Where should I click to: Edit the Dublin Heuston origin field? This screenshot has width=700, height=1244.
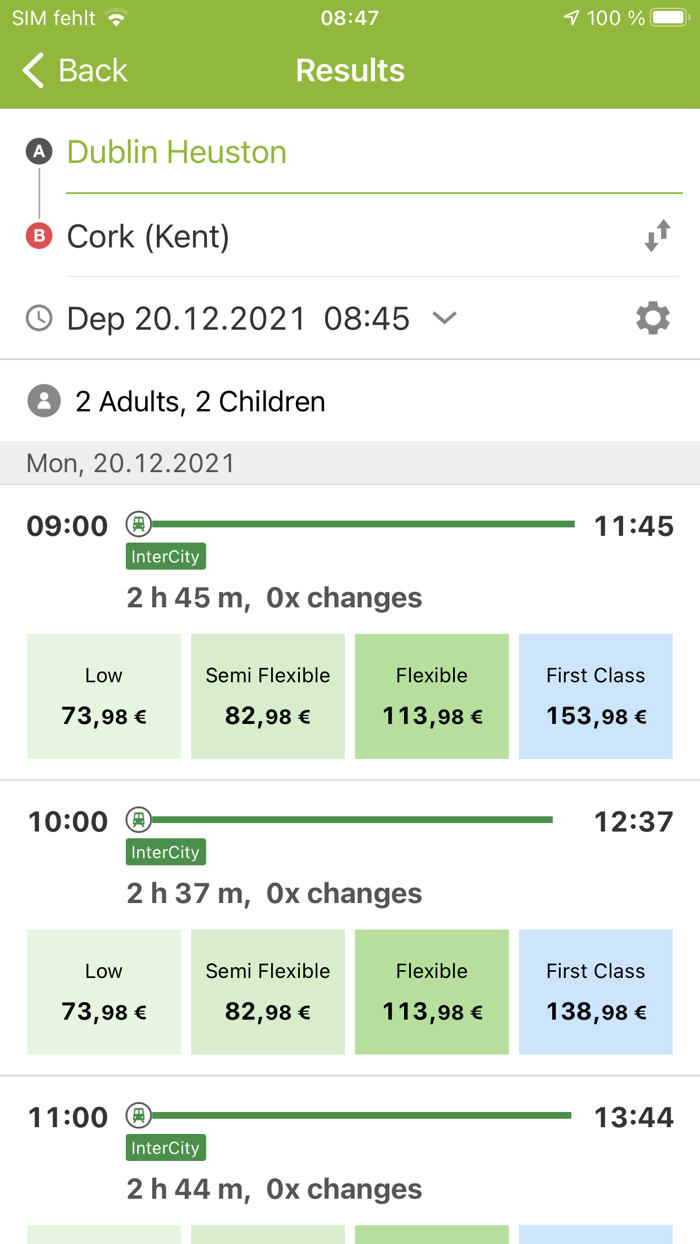click(x=176, y=151)
